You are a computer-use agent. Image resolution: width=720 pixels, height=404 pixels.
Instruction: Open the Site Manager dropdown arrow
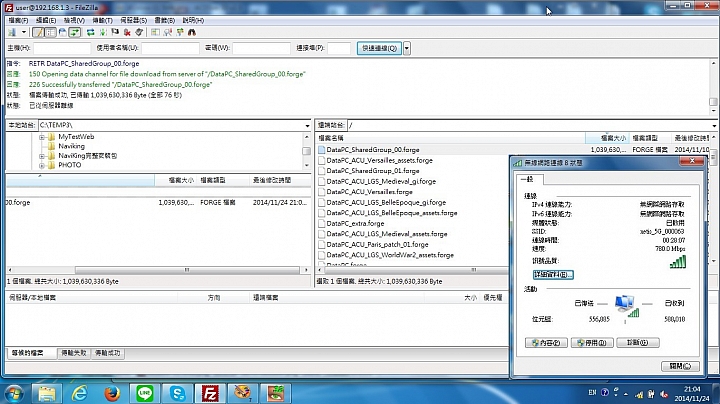coord(23,32)
